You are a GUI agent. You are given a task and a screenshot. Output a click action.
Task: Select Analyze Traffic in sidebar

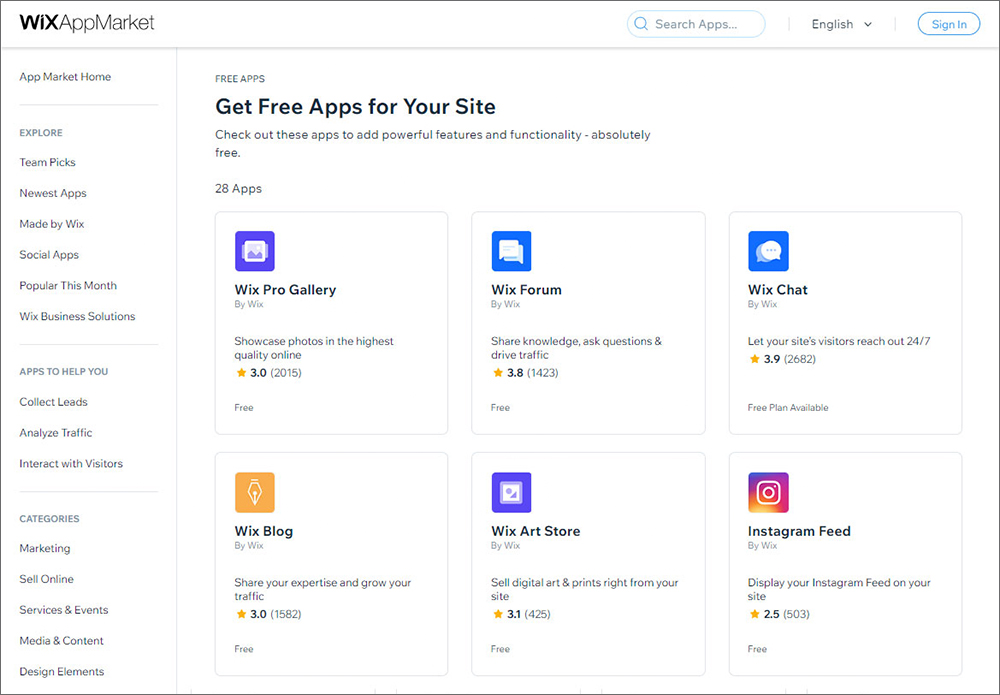point(56,433)
